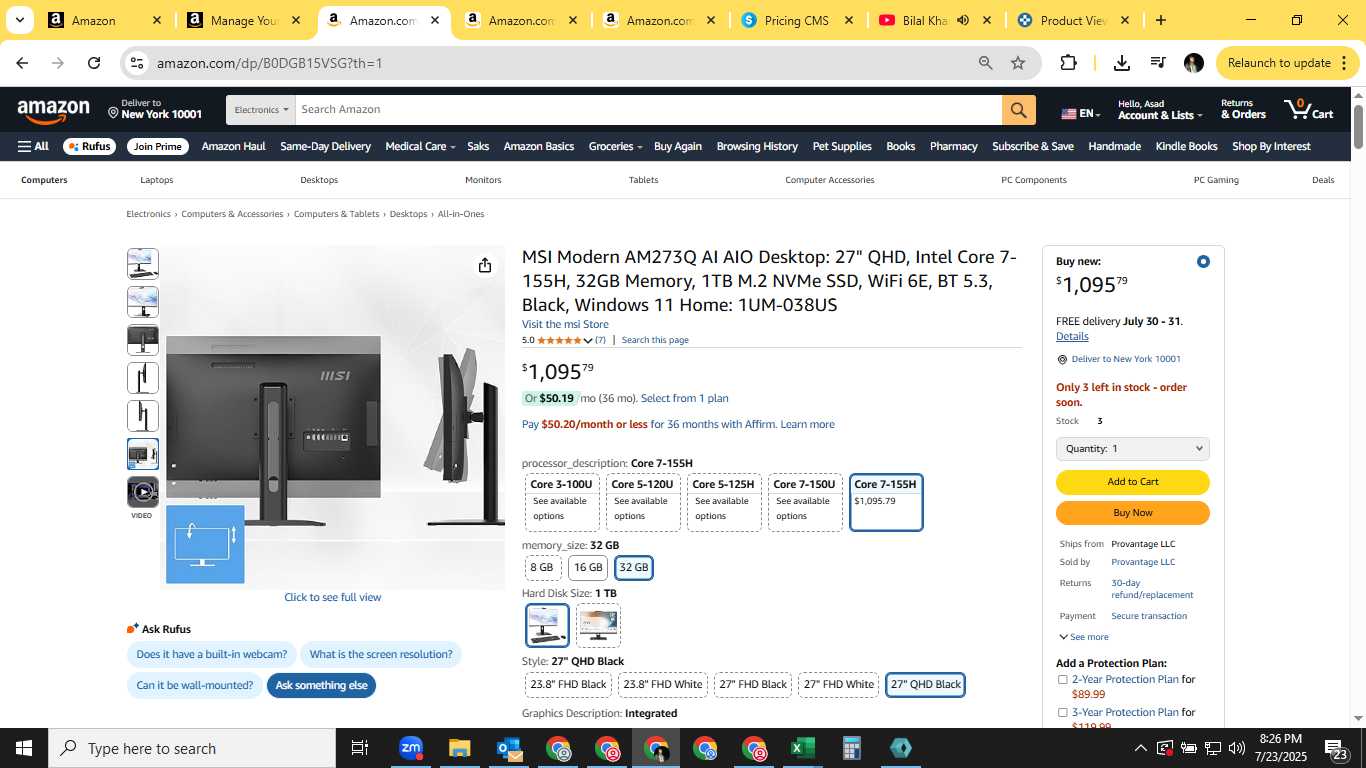Tick the 3-Year Protection Plan checkbox
The image size is (1366, 768).
(x=1062, y=713)
